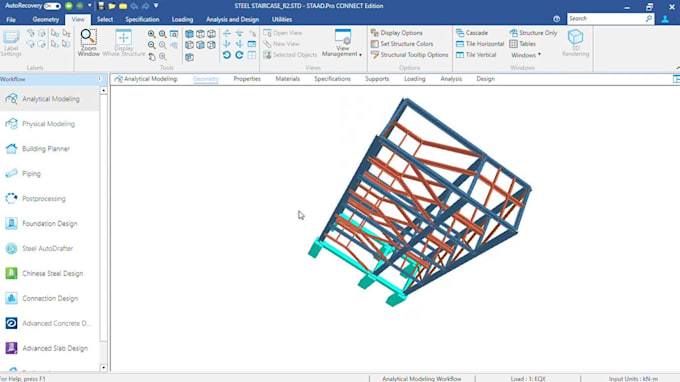Click Input Units kN-m in status bar
Image resolution: width=680 pixels, height=382 pixels.
pyautogui.click(x=633, y=379)
